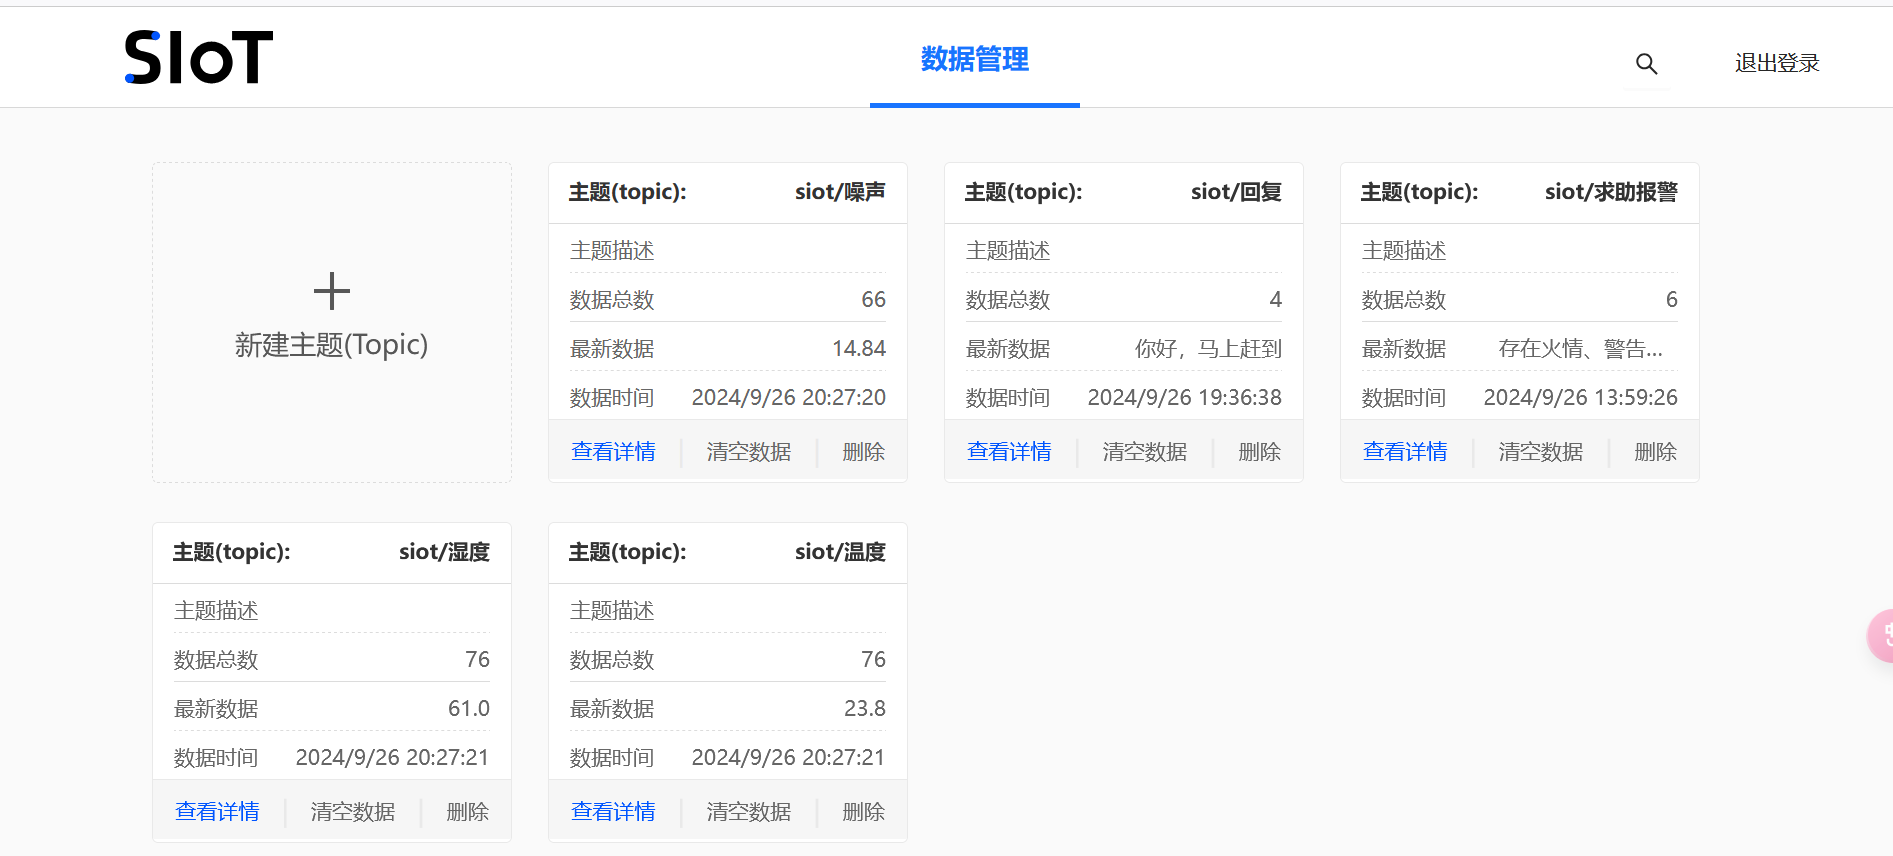
Task: Select truncated text 存在火情、警告...
Action: click(x=1580, y=349)
